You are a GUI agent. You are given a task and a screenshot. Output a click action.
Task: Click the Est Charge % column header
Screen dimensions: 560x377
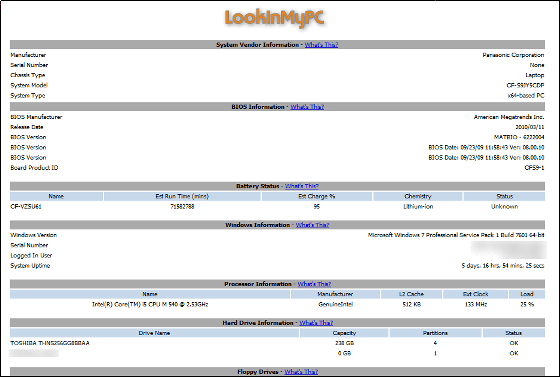(317, 196)
